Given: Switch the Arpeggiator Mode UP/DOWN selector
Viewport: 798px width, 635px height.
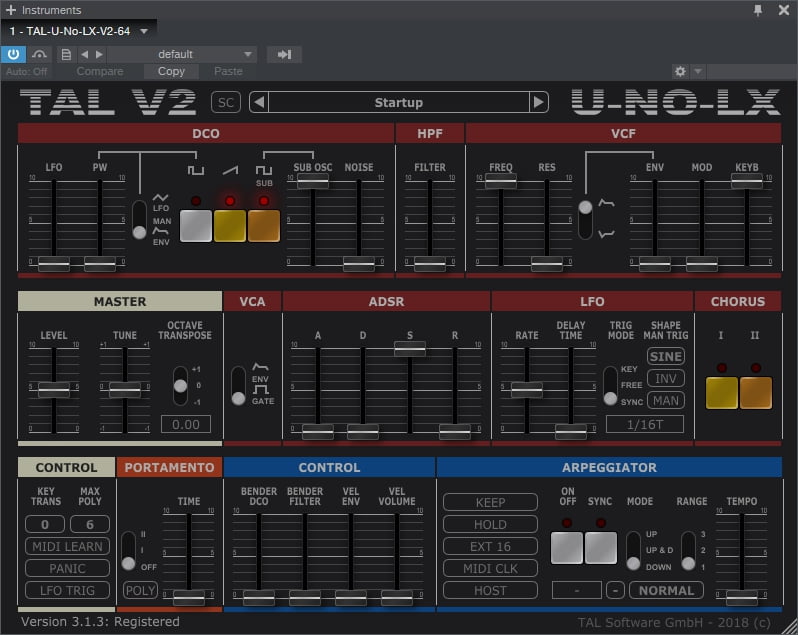Looking at the screenshot, I should coord(633,551).
